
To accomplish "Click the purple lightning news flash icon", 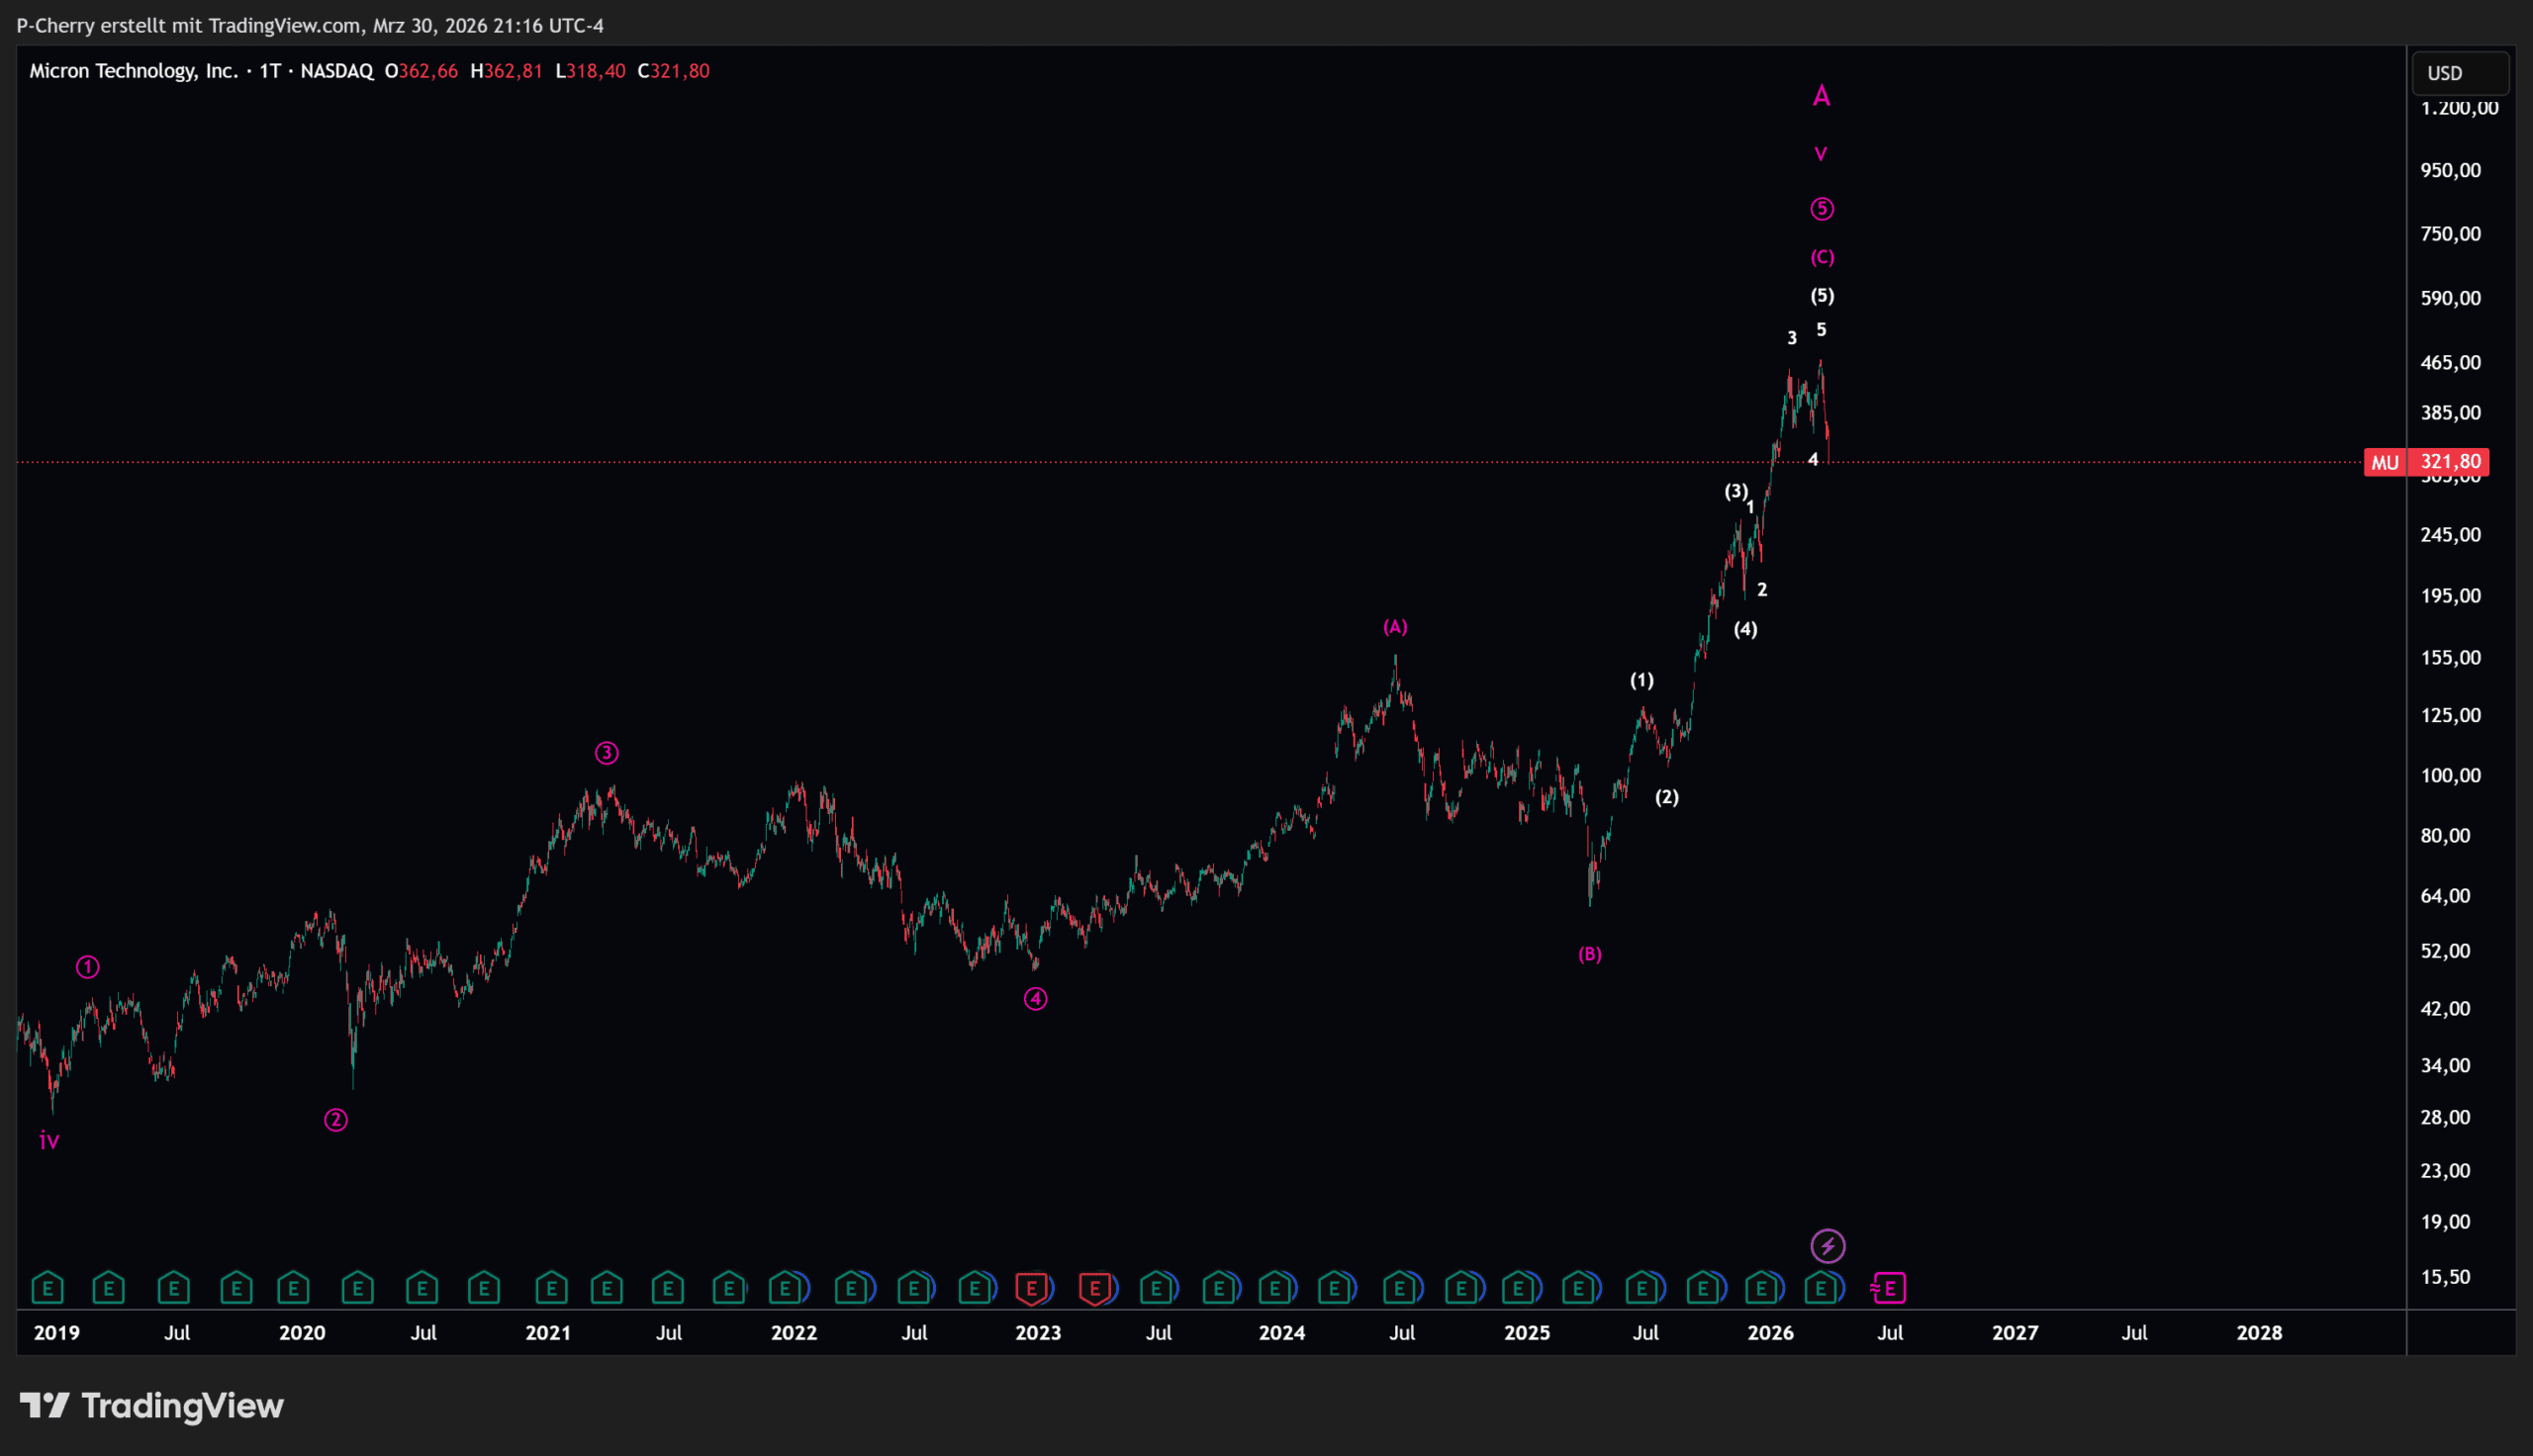I will 1827,1246.
